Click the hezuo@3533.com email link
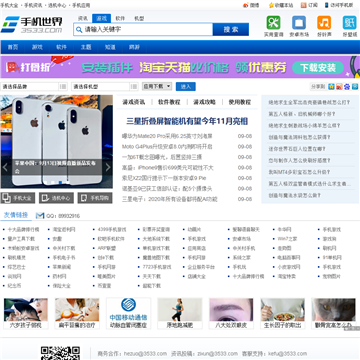The width and height of the screenshot is (360, 360). pos(145,354)
